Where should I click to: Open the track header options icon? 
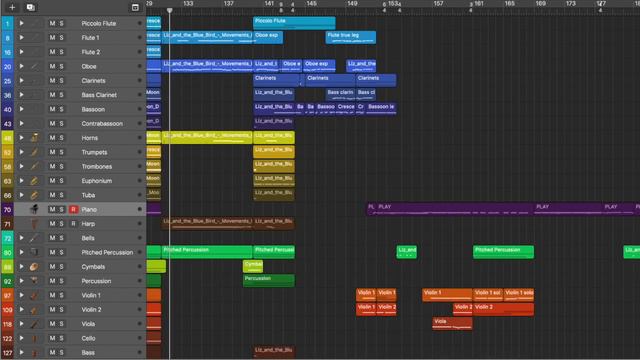[135, 7]
